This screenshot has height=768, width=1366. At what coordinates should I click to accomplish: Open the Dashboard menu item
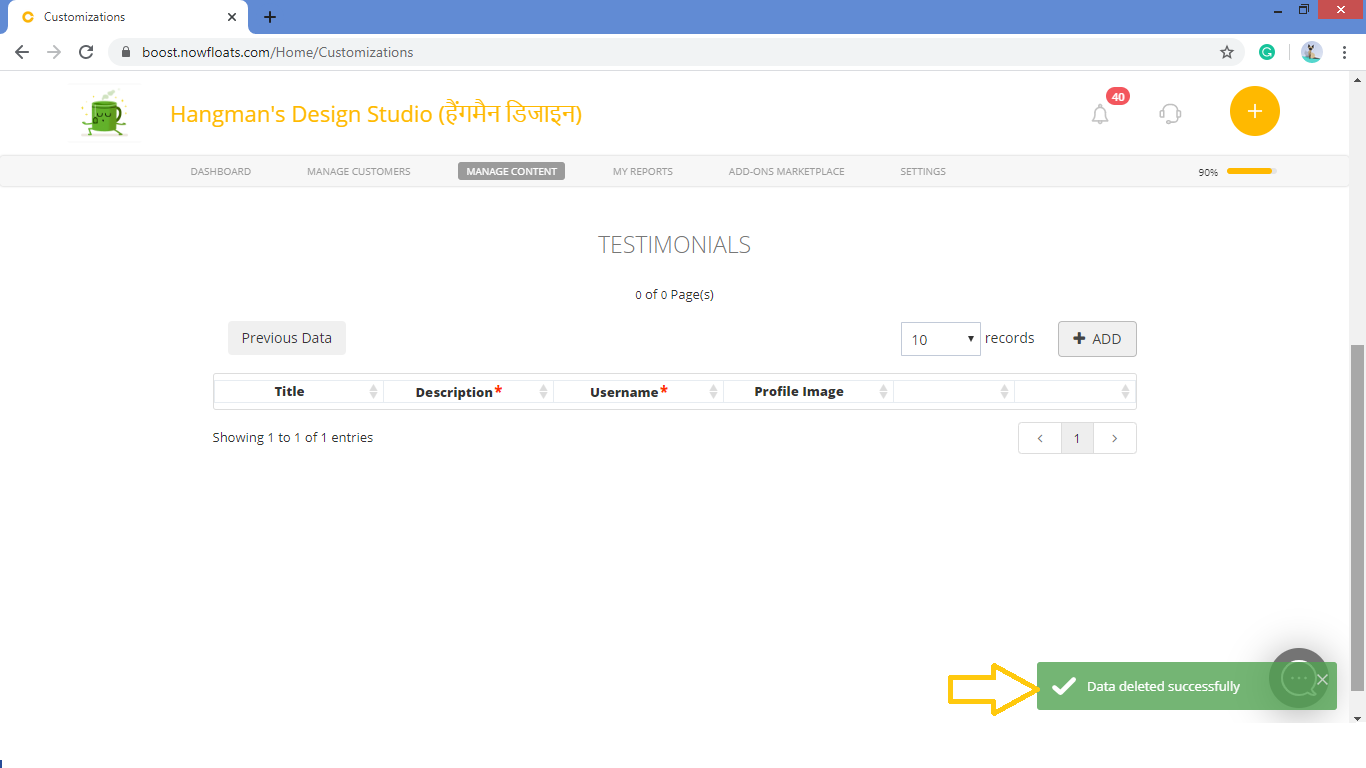[221, 172]
